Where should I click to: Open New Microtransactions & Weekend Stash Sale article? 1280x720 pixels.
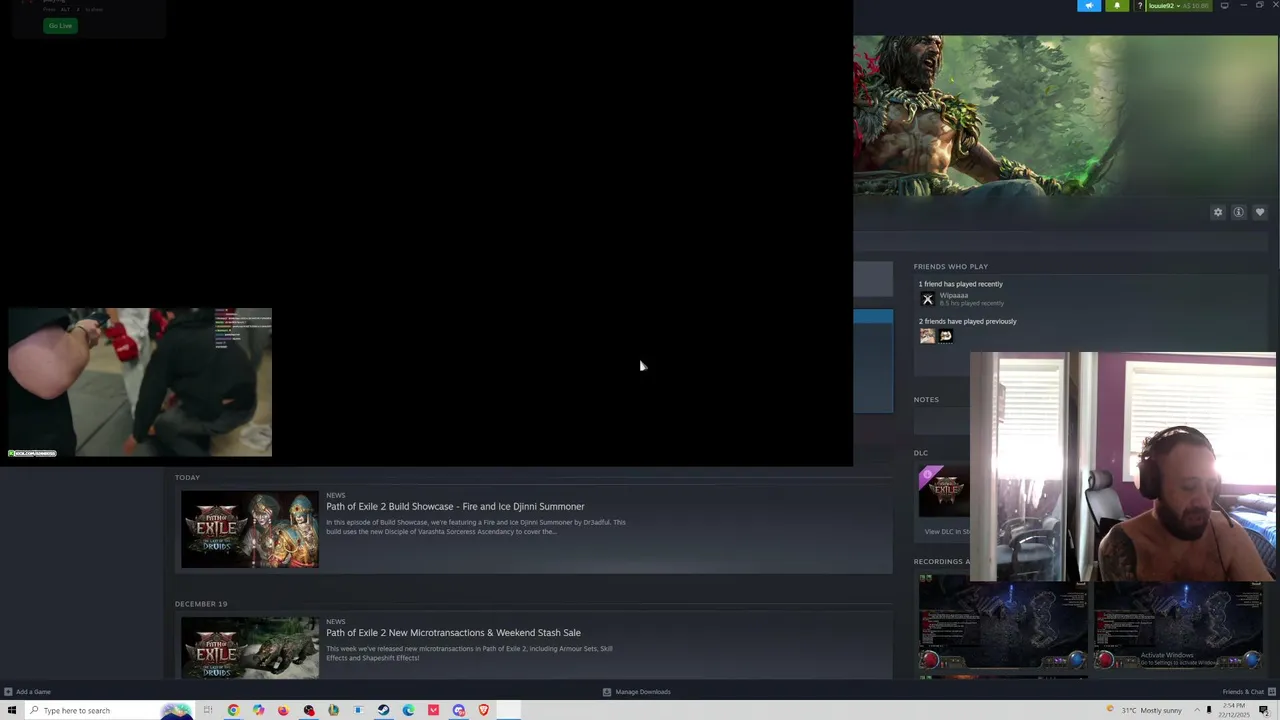pyautogui.click(x=453, y=632)
